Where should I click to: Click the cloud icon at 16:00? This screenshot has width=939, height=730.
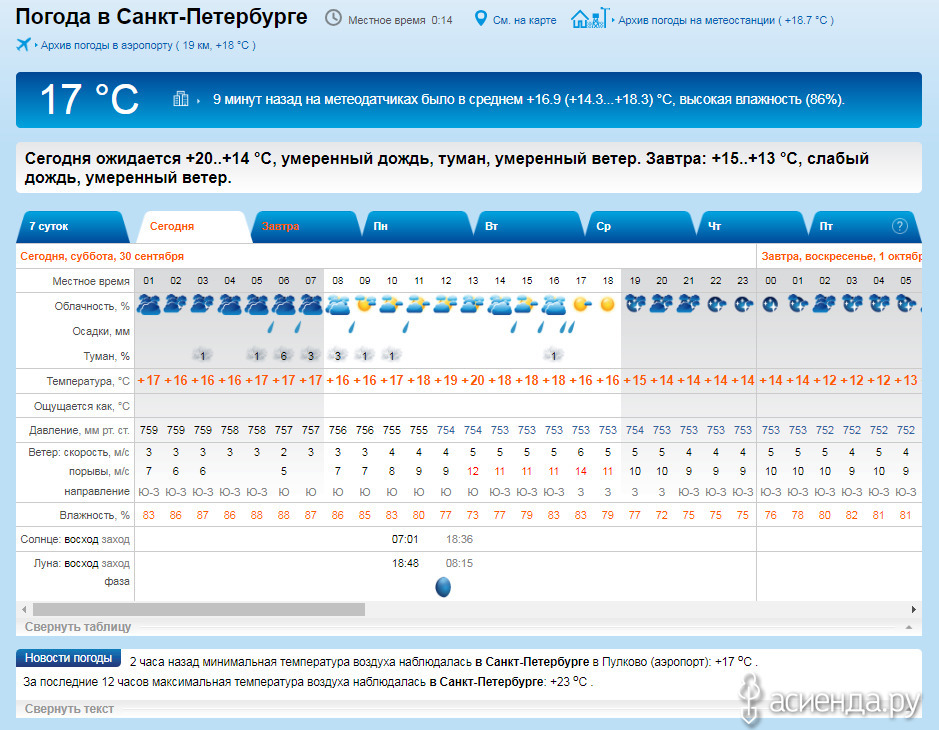[553, 304]
